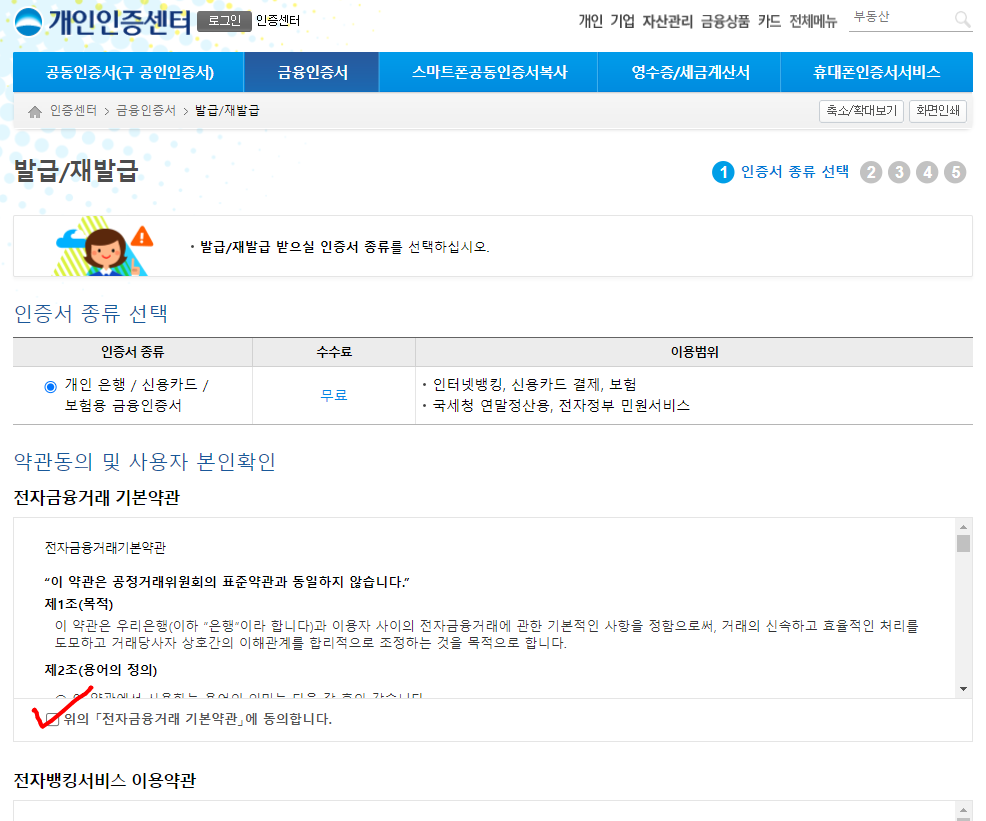The height and width of the screenshot is (821, 986).
Task: Click the search magnifier icon
Action: click(962, 19)
